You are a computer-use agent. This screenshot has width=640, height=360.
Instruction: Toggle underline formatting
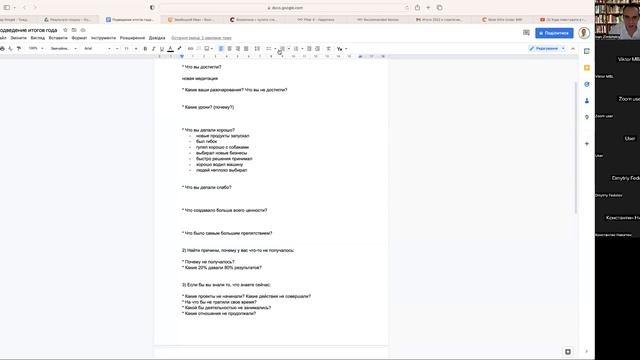(x=162, y=49)
